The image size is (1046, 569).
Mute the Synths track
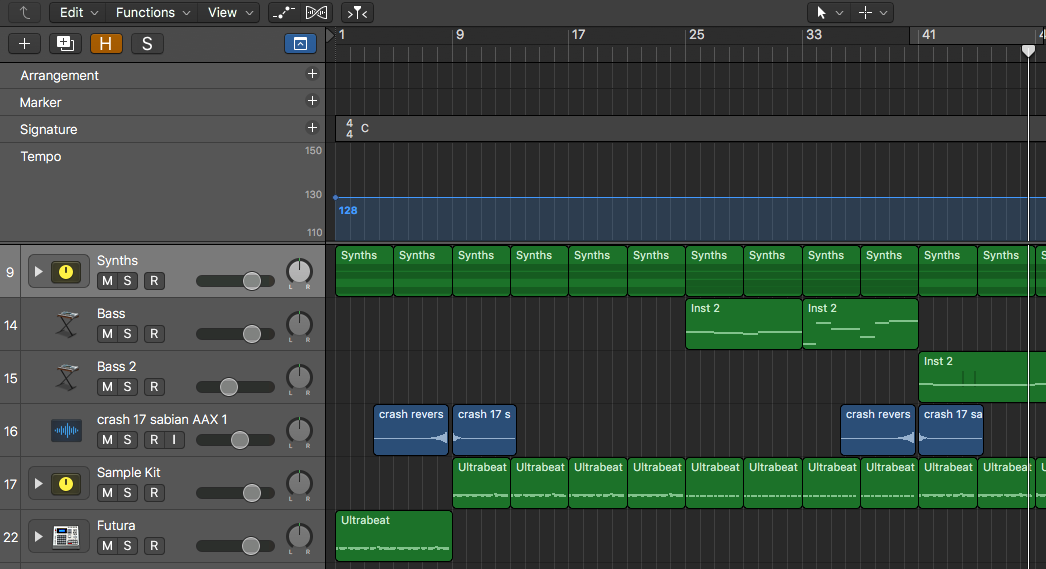point(107,281)
